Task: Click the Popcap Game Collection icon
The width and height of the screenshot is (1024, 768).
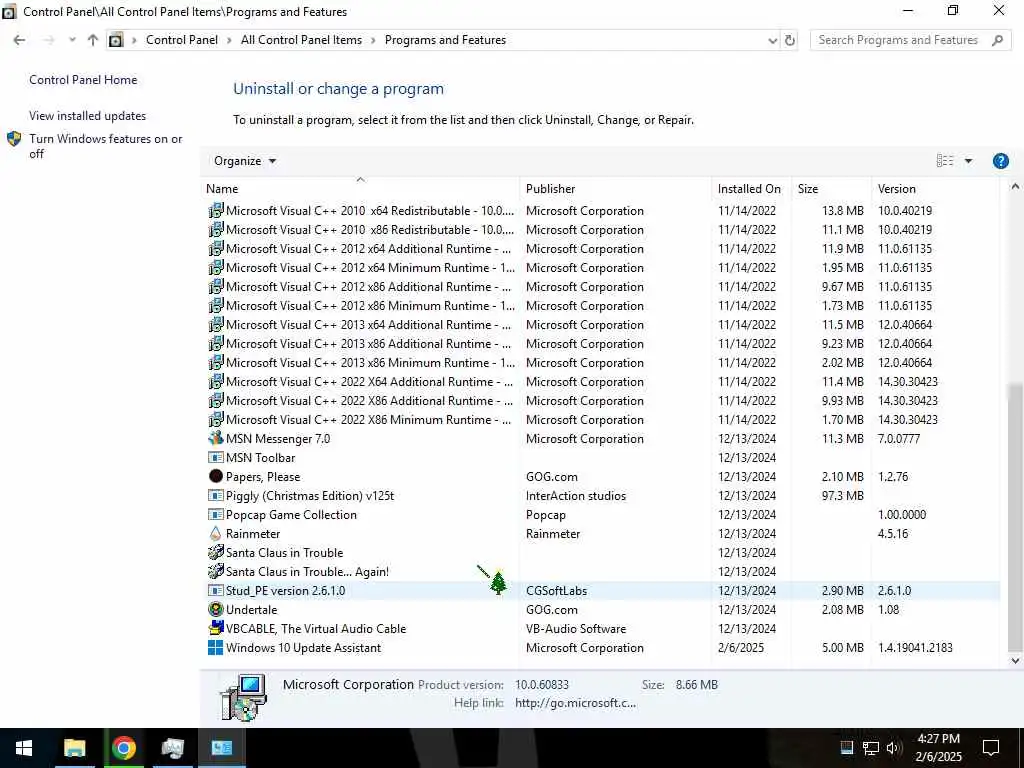Action: [x=216, y=514]
